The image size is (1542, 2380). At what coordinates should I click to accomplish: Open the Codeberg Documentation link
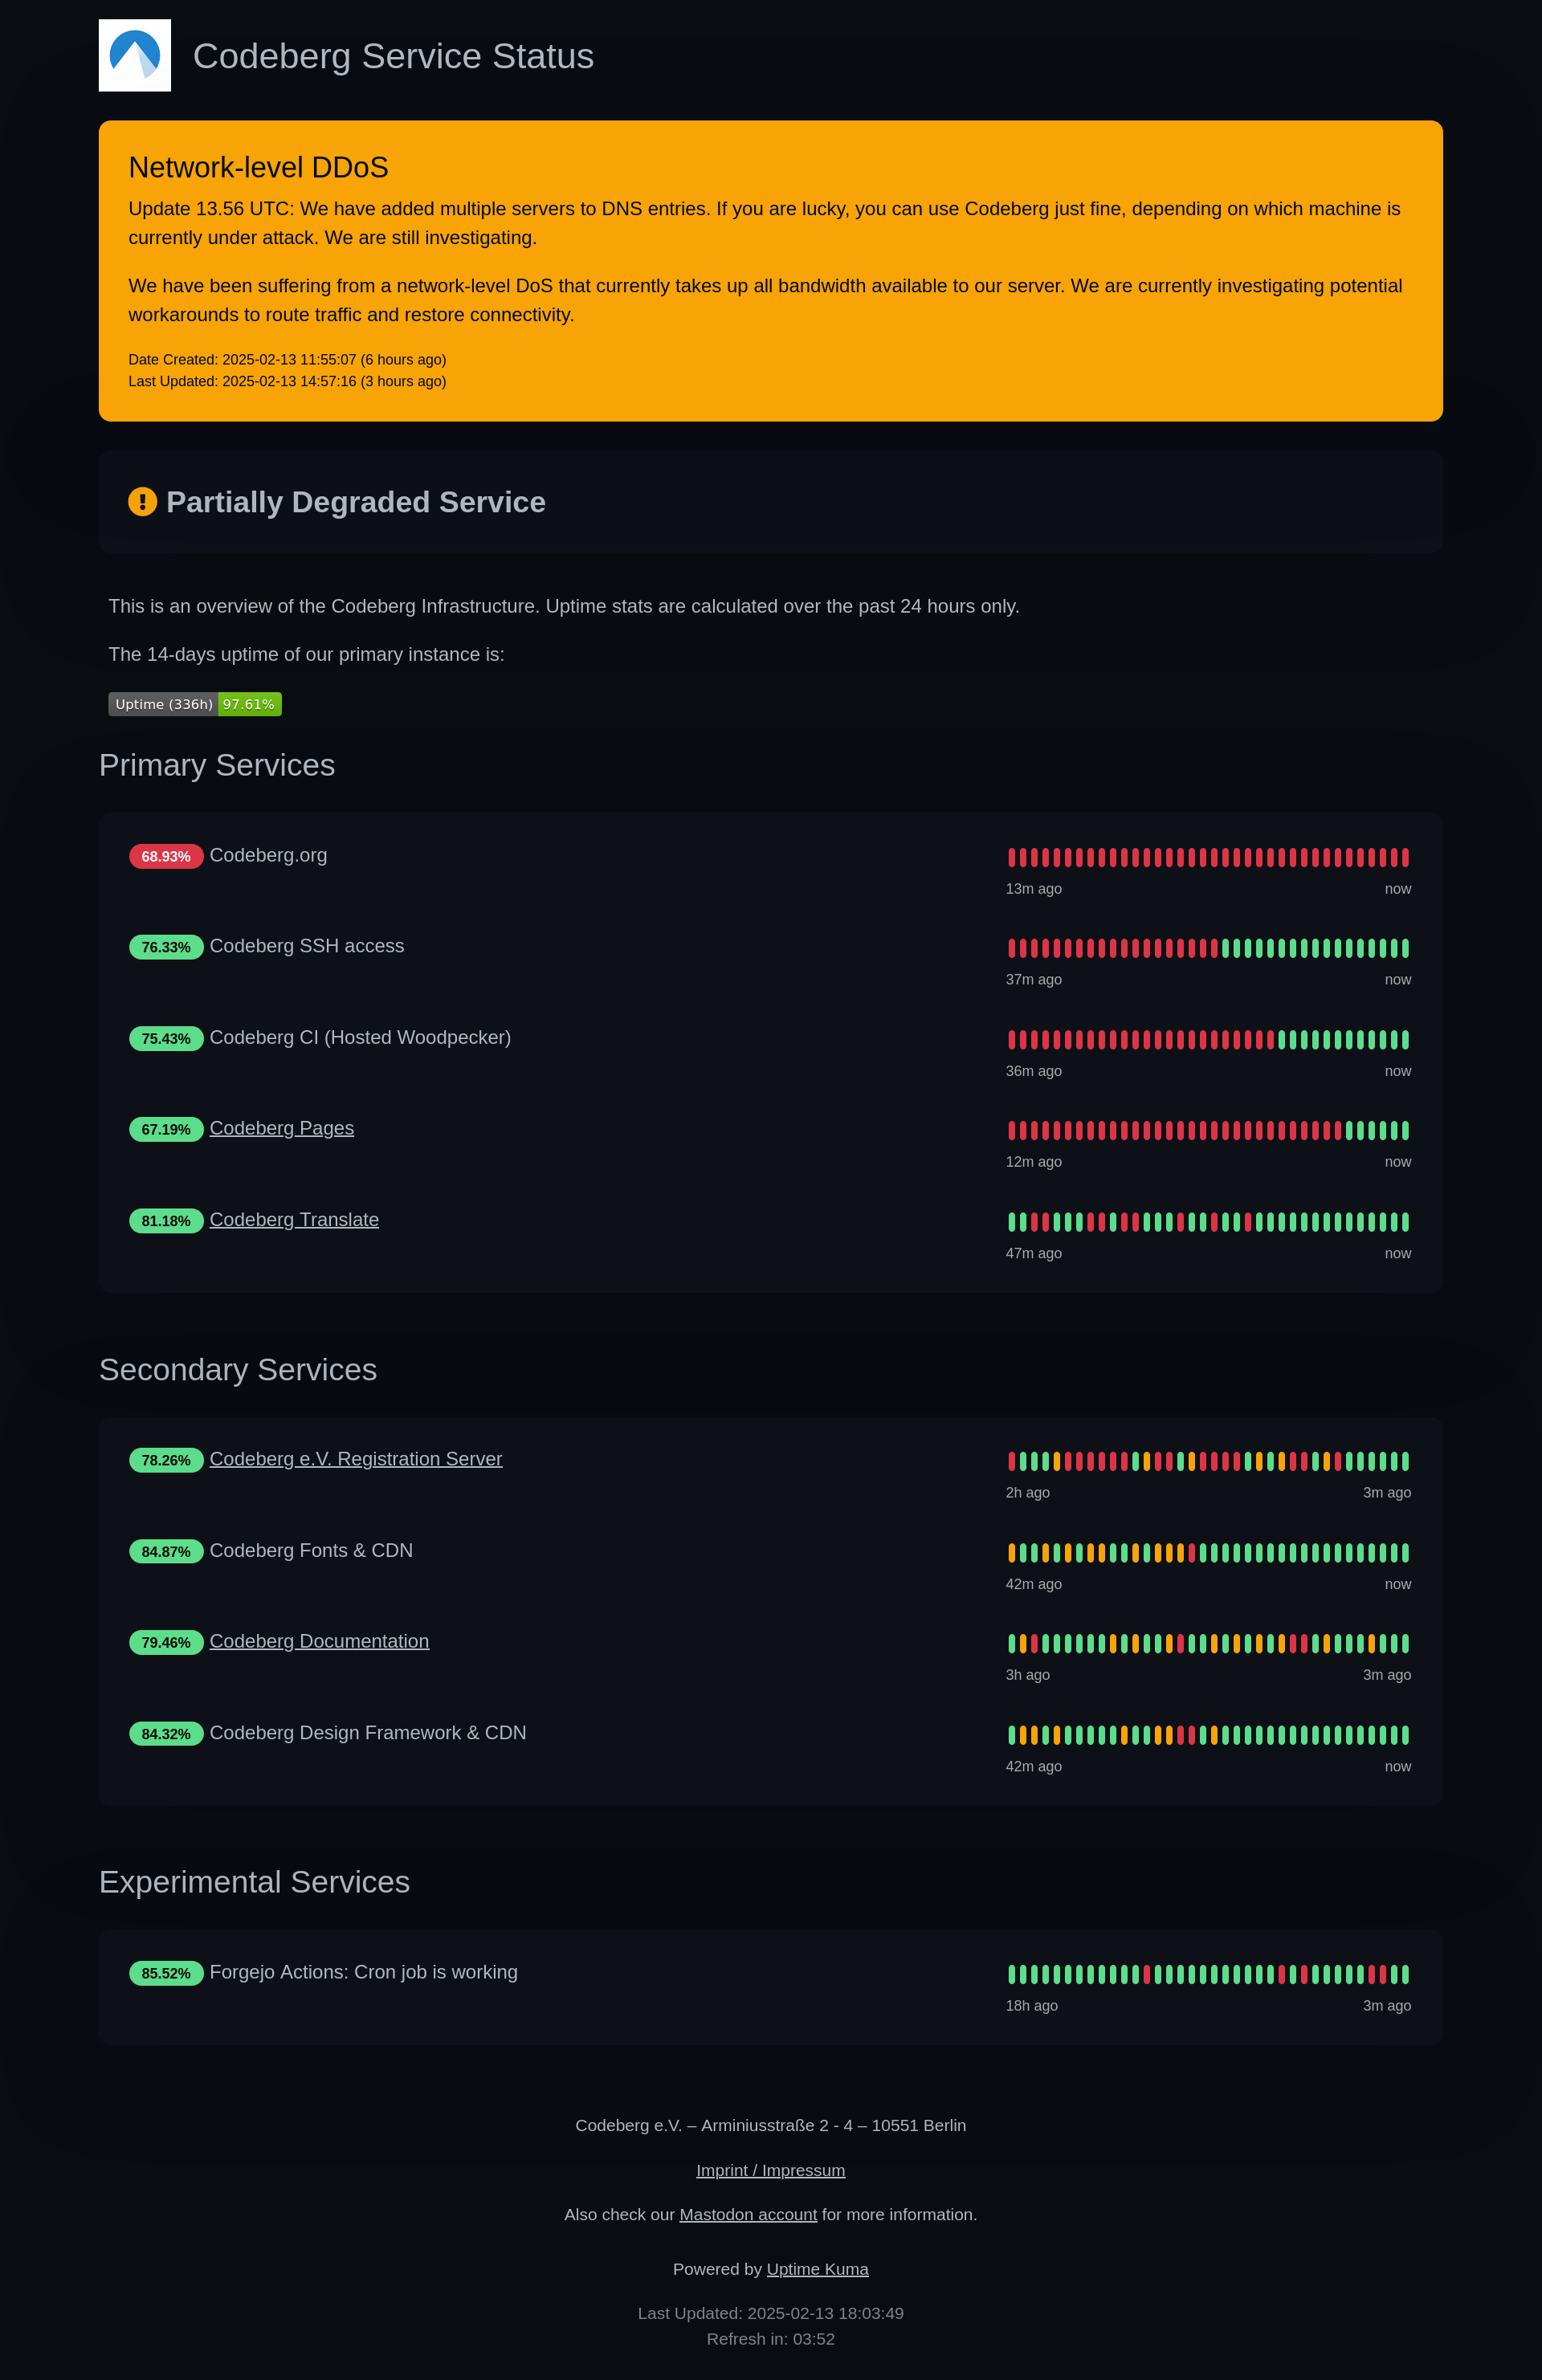319,1641
